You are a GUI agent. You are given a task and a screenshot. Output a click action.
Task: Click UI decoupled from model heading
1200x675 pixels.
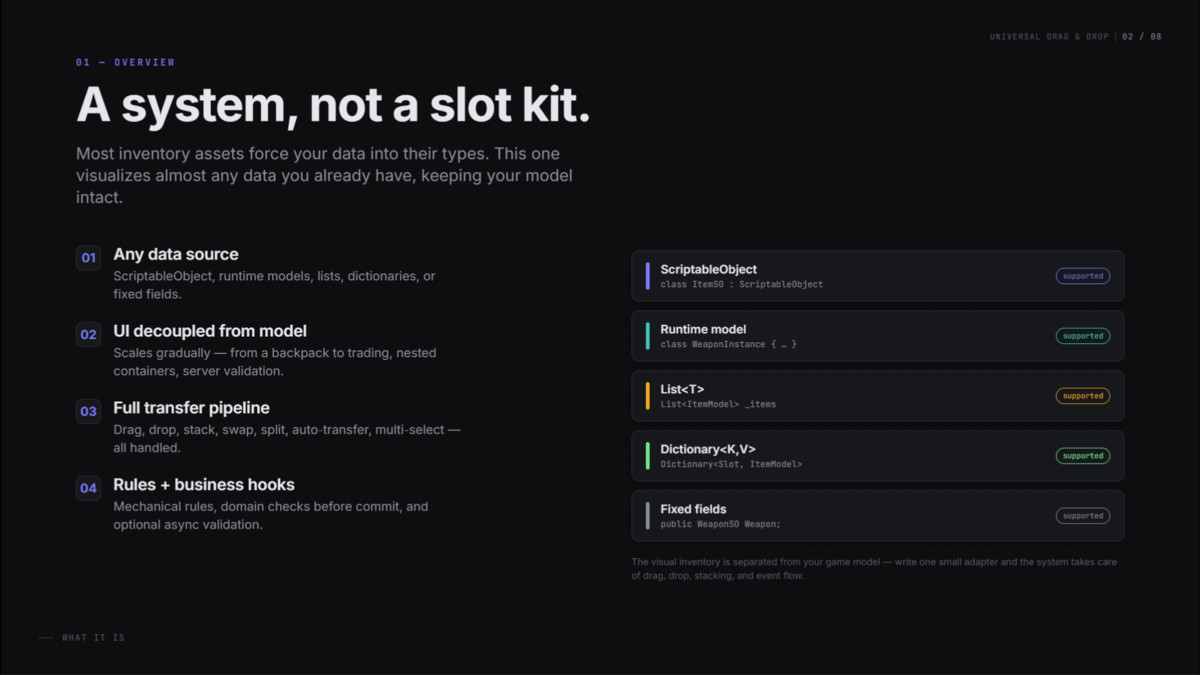tap(210, 331)
